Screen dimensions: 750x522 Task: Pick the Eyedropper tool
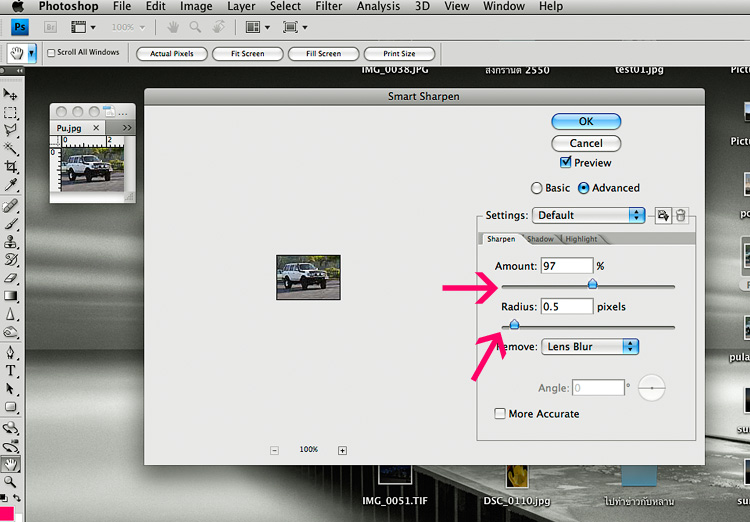tap(11, 185)
